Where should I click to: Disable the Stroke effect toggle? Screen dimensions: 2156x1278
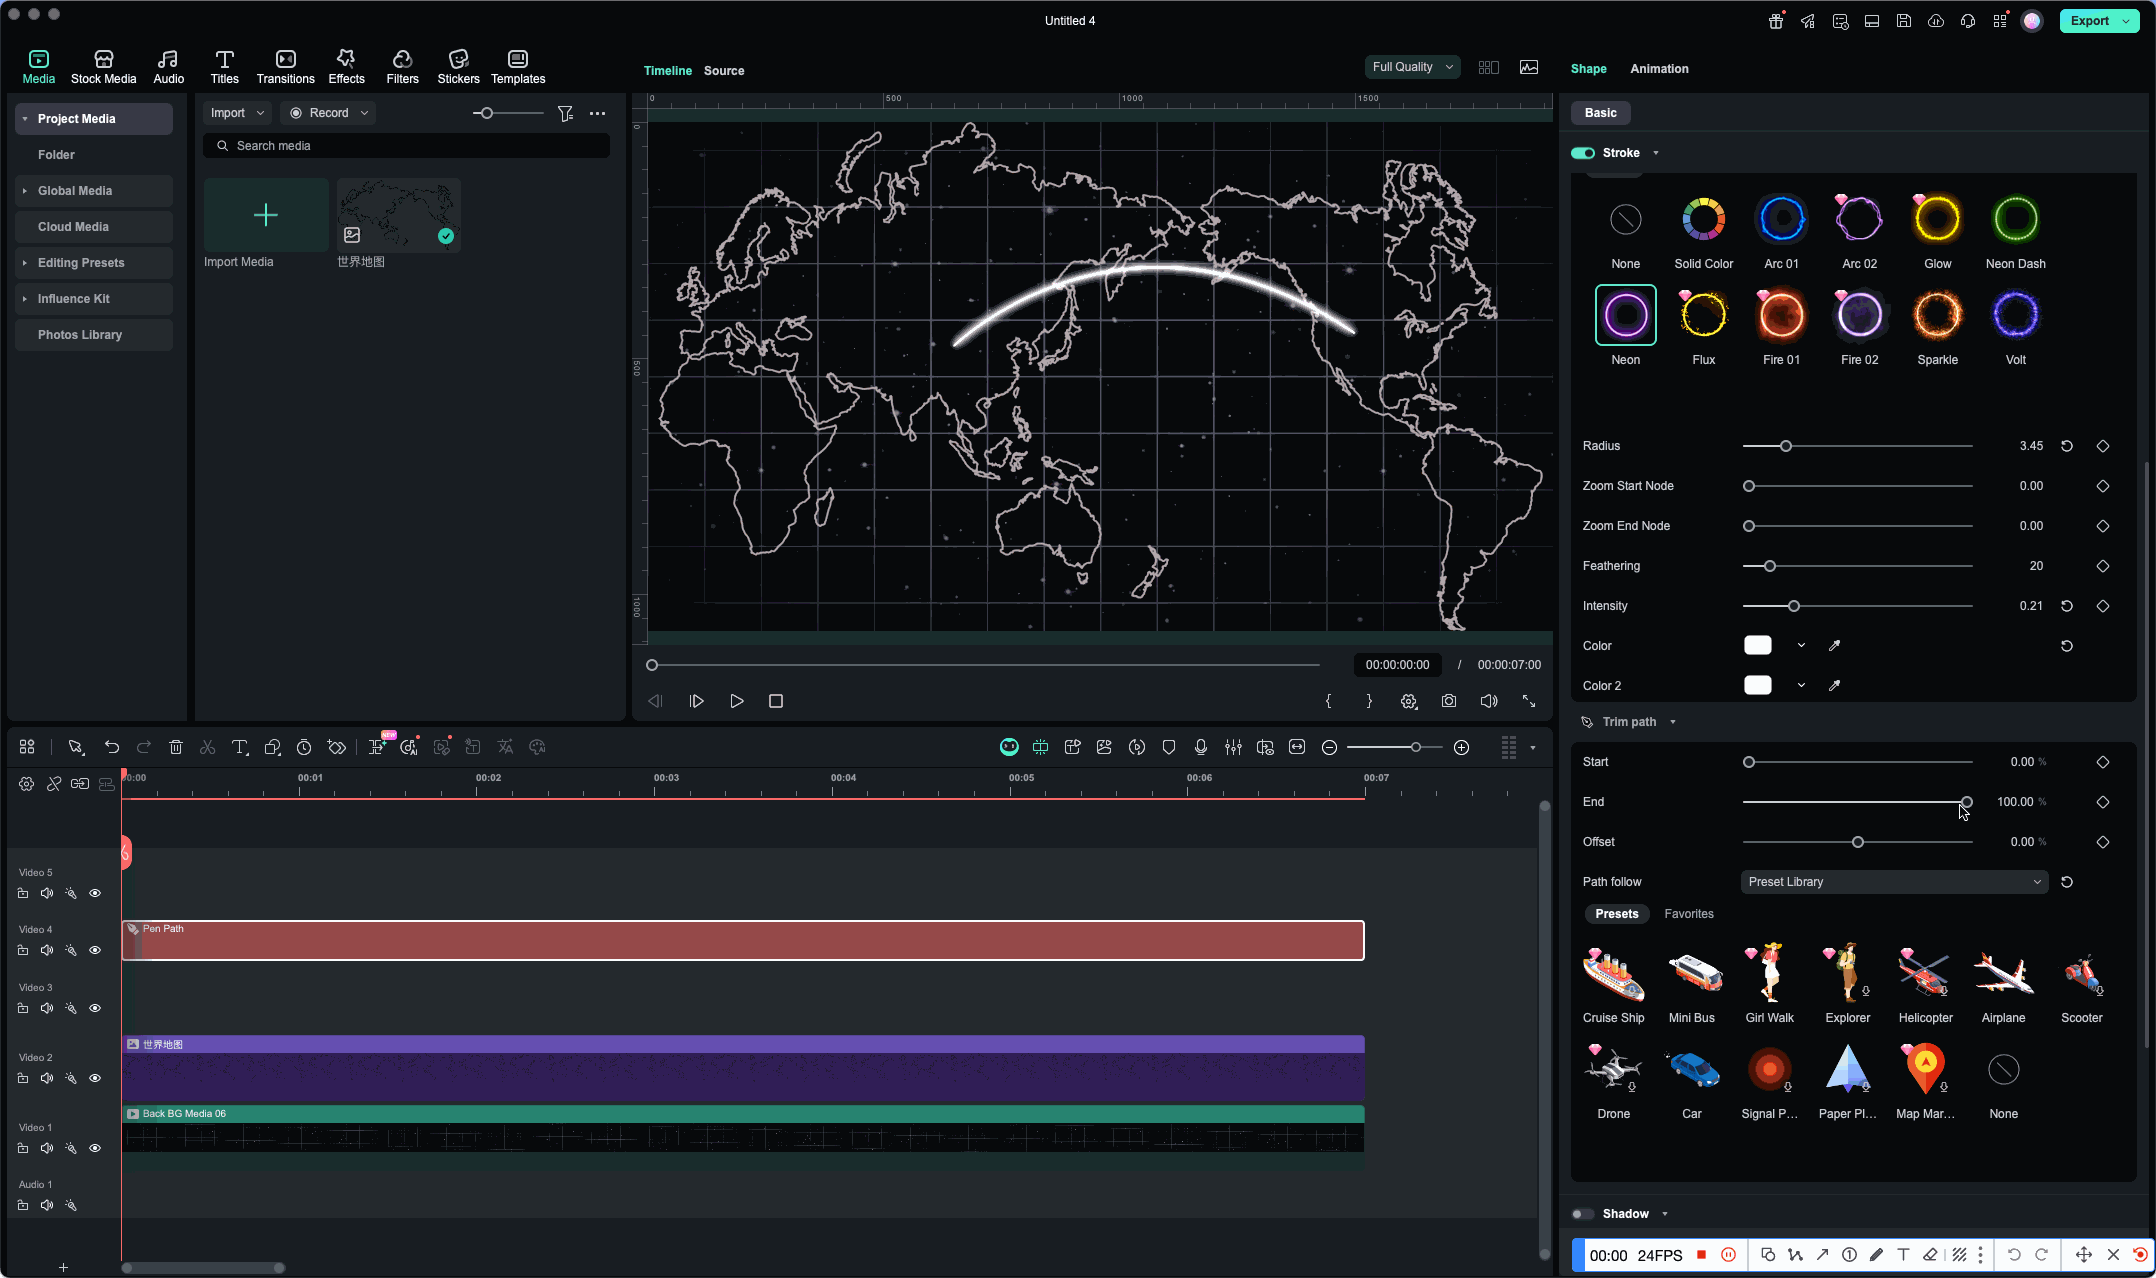(x=1583, y=153)
